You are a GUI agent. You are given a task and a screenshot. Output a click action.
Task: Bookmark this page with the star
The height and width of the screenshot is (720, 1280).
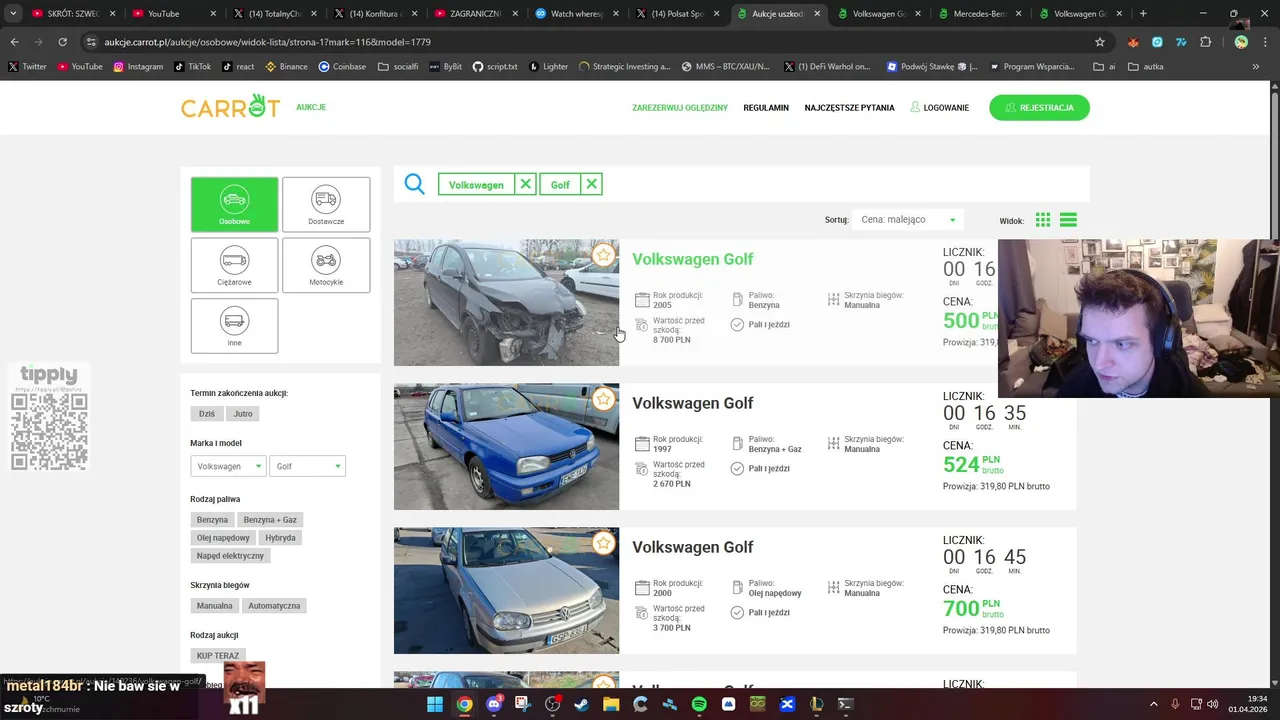1100,42
